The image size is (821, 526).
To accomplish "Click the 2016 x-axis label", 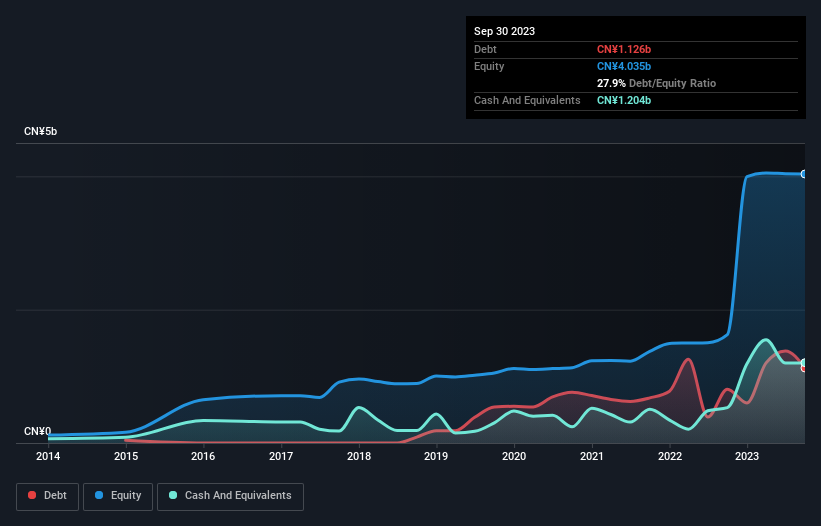I will click(x=203, y=456).
